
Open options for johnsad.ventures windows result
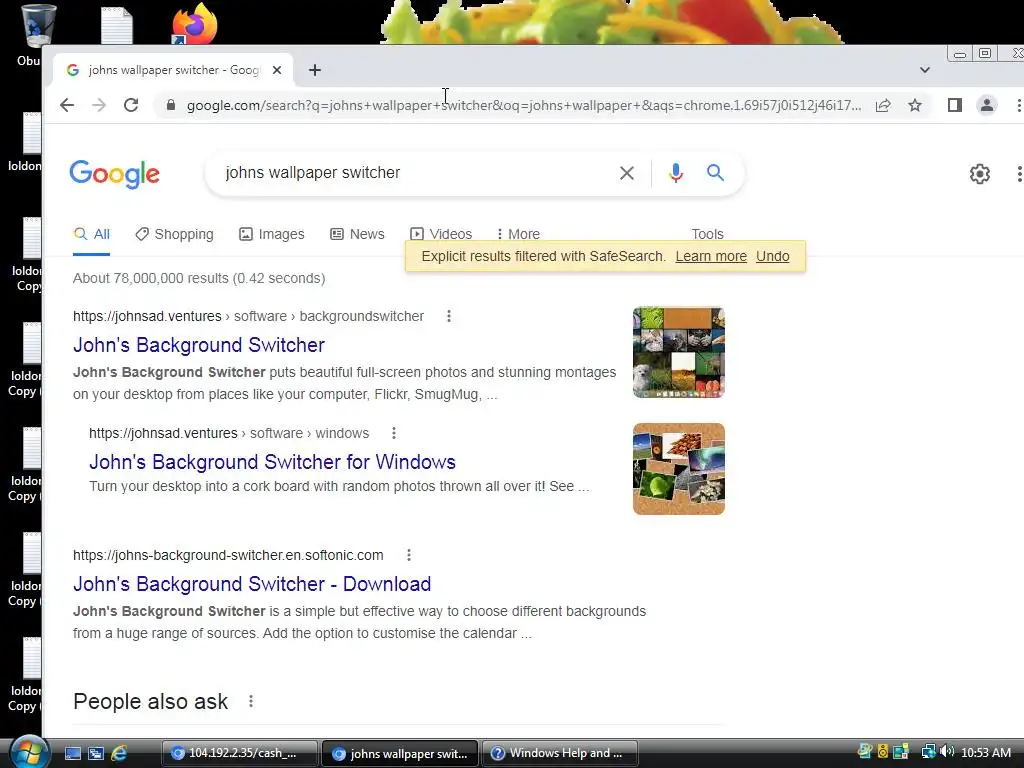tap(394, 433)
